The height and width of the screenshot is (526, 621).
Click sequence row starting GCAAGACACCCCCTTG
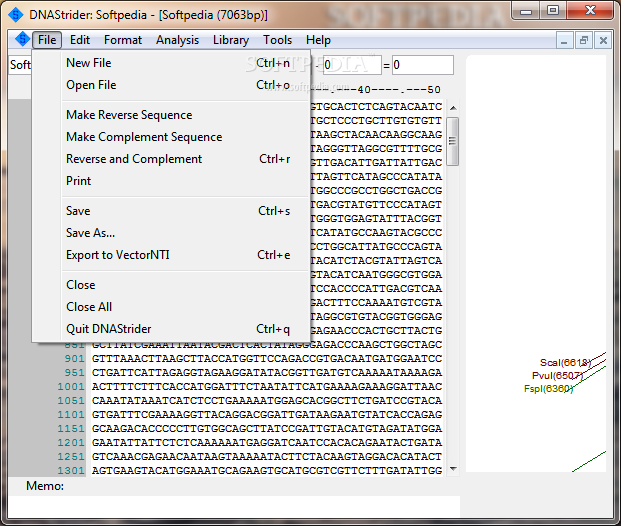[x=267, y=429]
